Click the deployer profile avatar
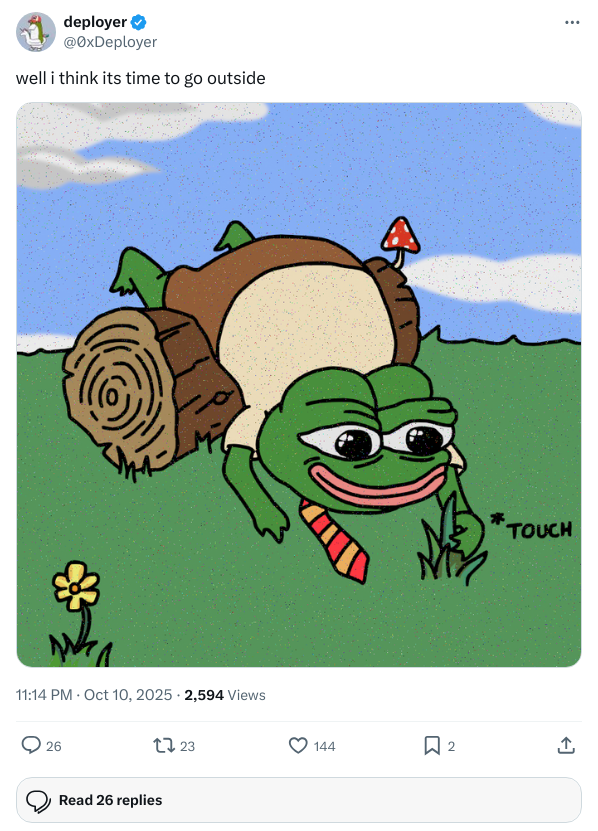The height and width of the screenshot is (831, 598). (36, 32)
